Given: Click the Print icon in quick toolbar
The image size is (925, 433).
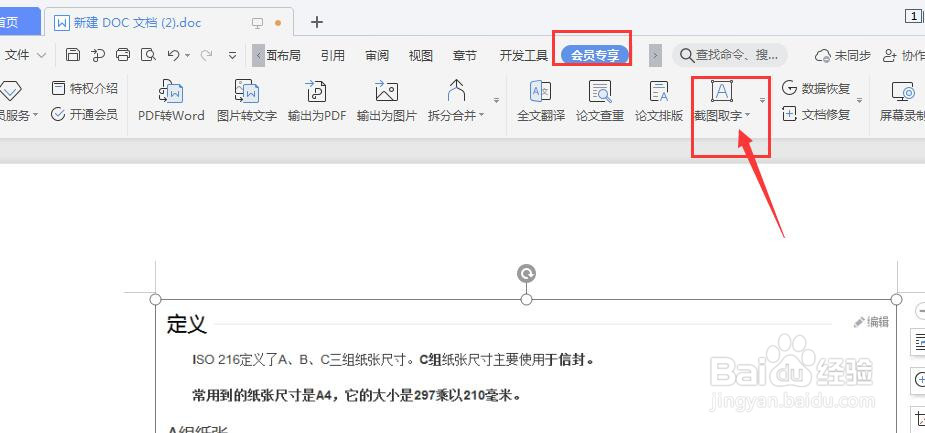Looking at the screenshot, I should point(123,55).
